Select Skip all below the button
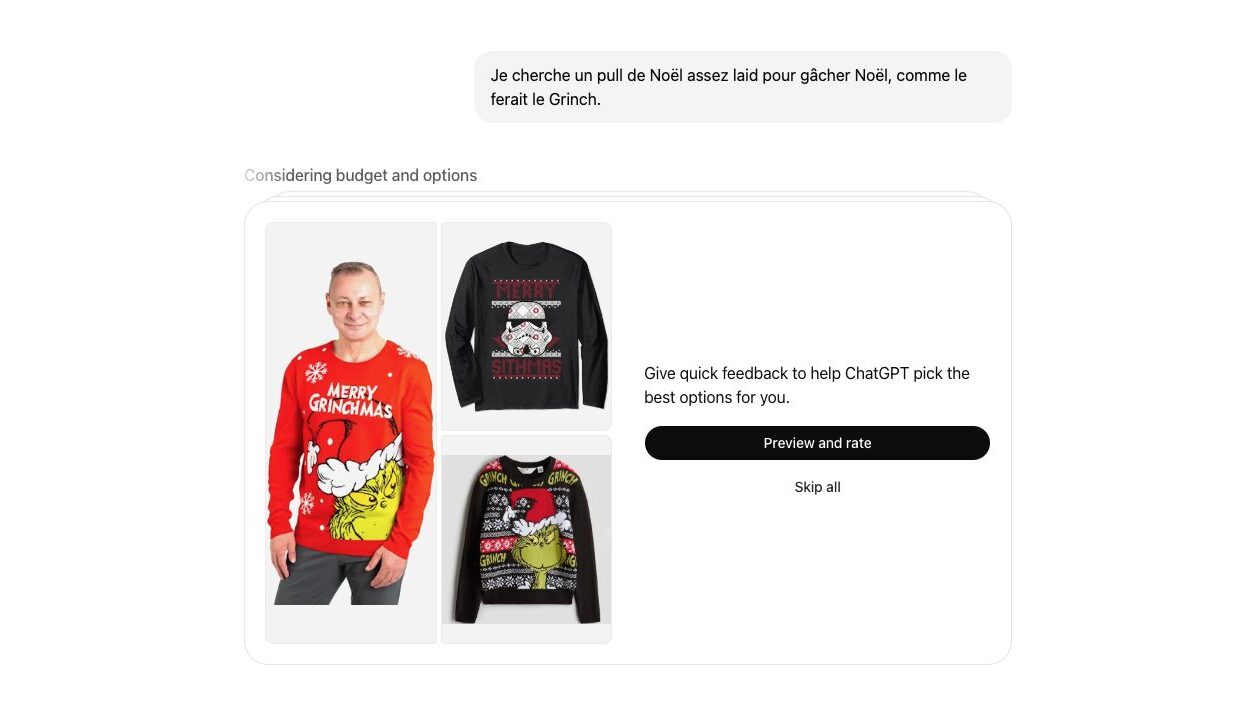1252x704 pixels. tap(817, 487)
